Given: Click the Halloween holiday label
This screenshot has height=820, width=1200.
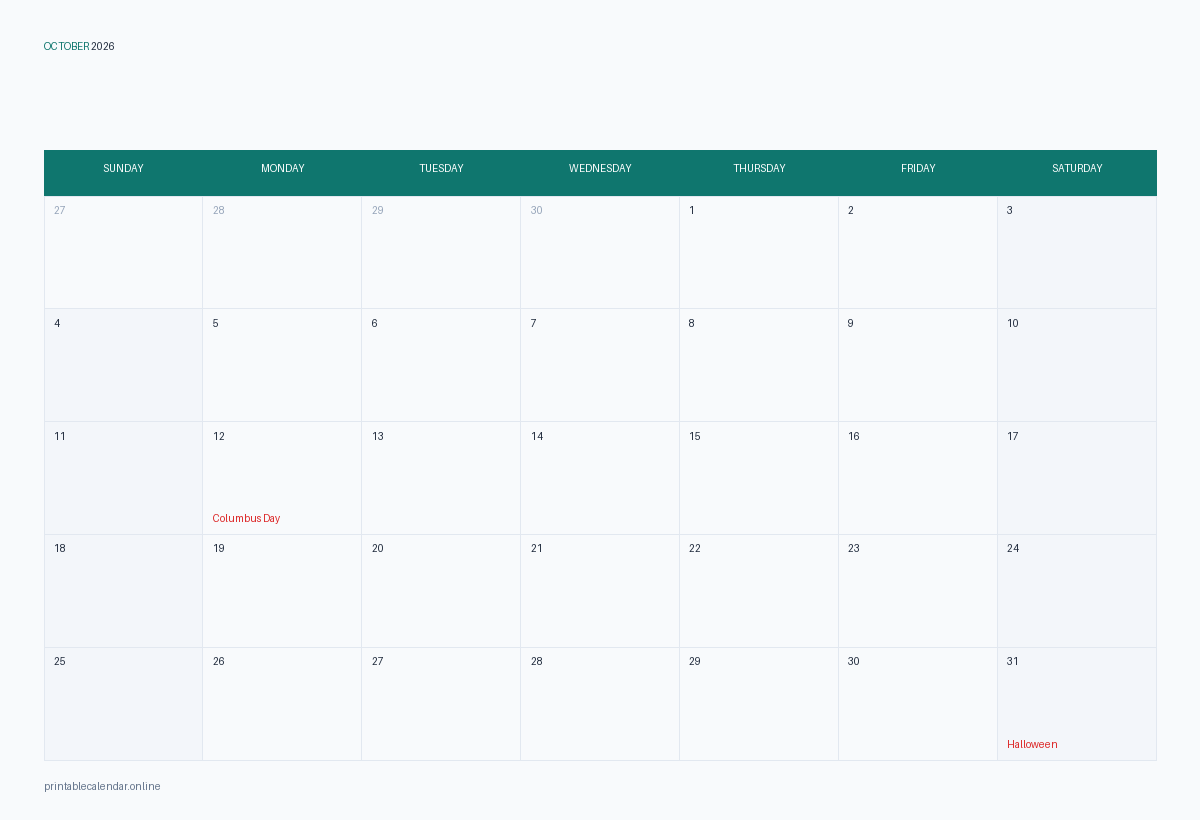Looking at the screenshot, I should click(1032, 744).
